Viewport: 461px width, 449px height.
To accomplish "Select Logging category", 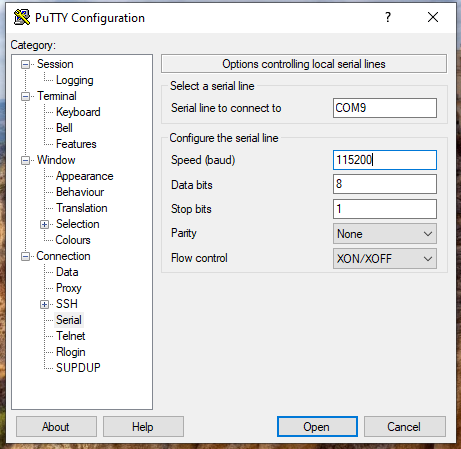I will click(75, 80).
